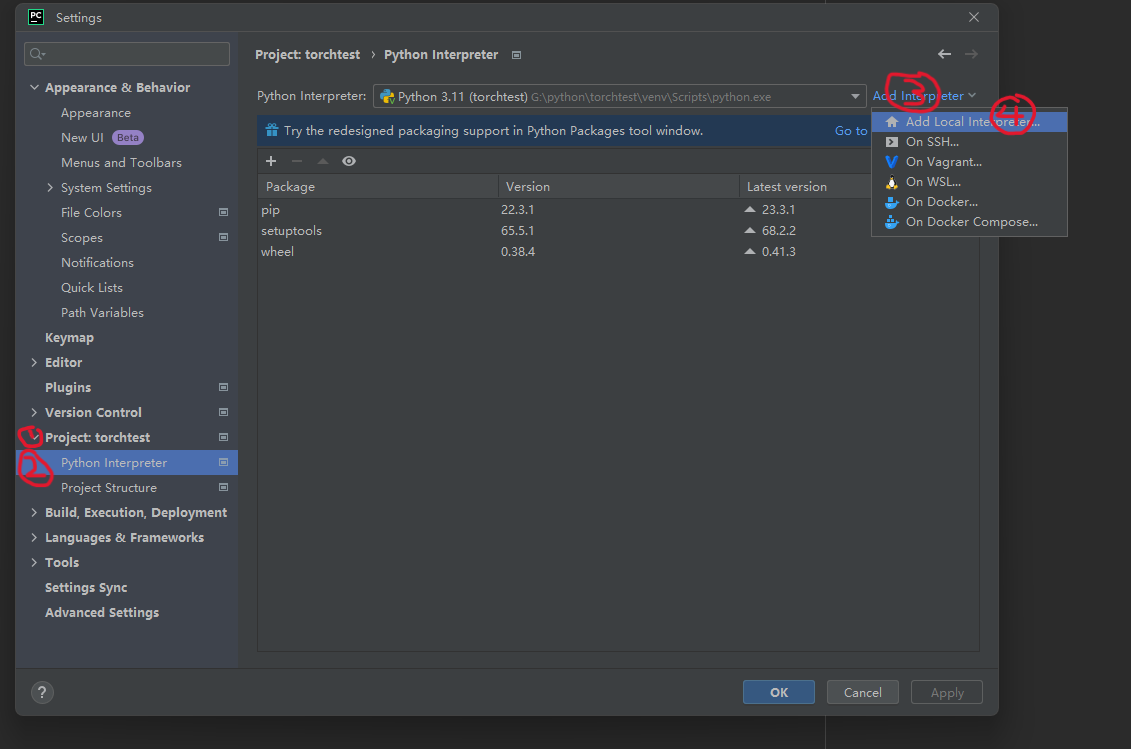Click upgrade arrow next to wheel 0.41.3
The height and width of the screenshot is (749, 1131).
click(750, 251)
